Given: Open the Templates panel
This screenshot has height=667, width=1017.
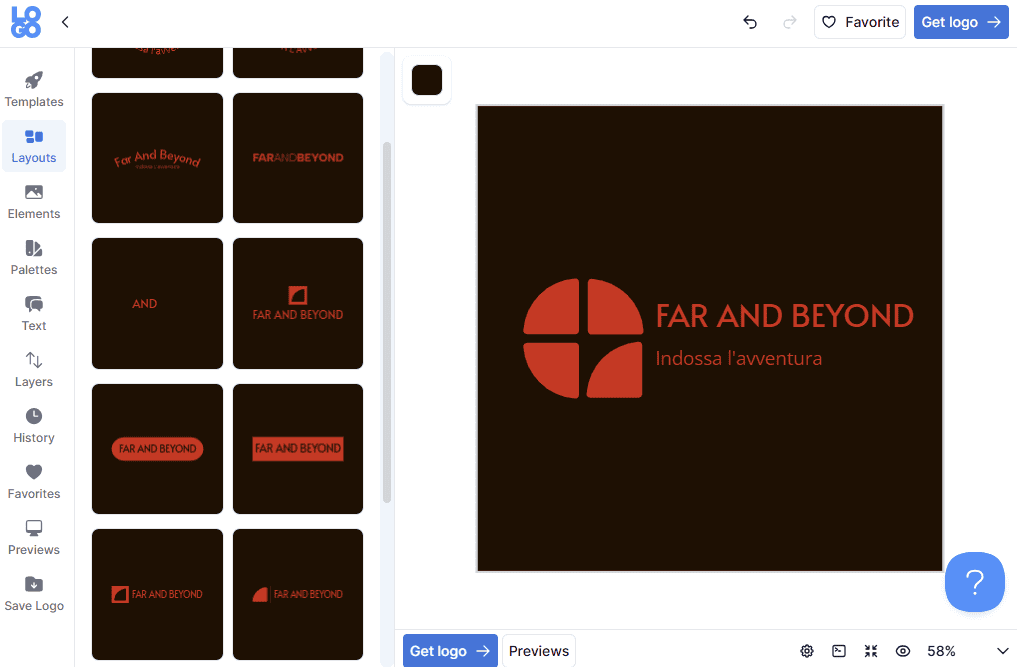Looking at the screenshot, I should pos(34,90).
